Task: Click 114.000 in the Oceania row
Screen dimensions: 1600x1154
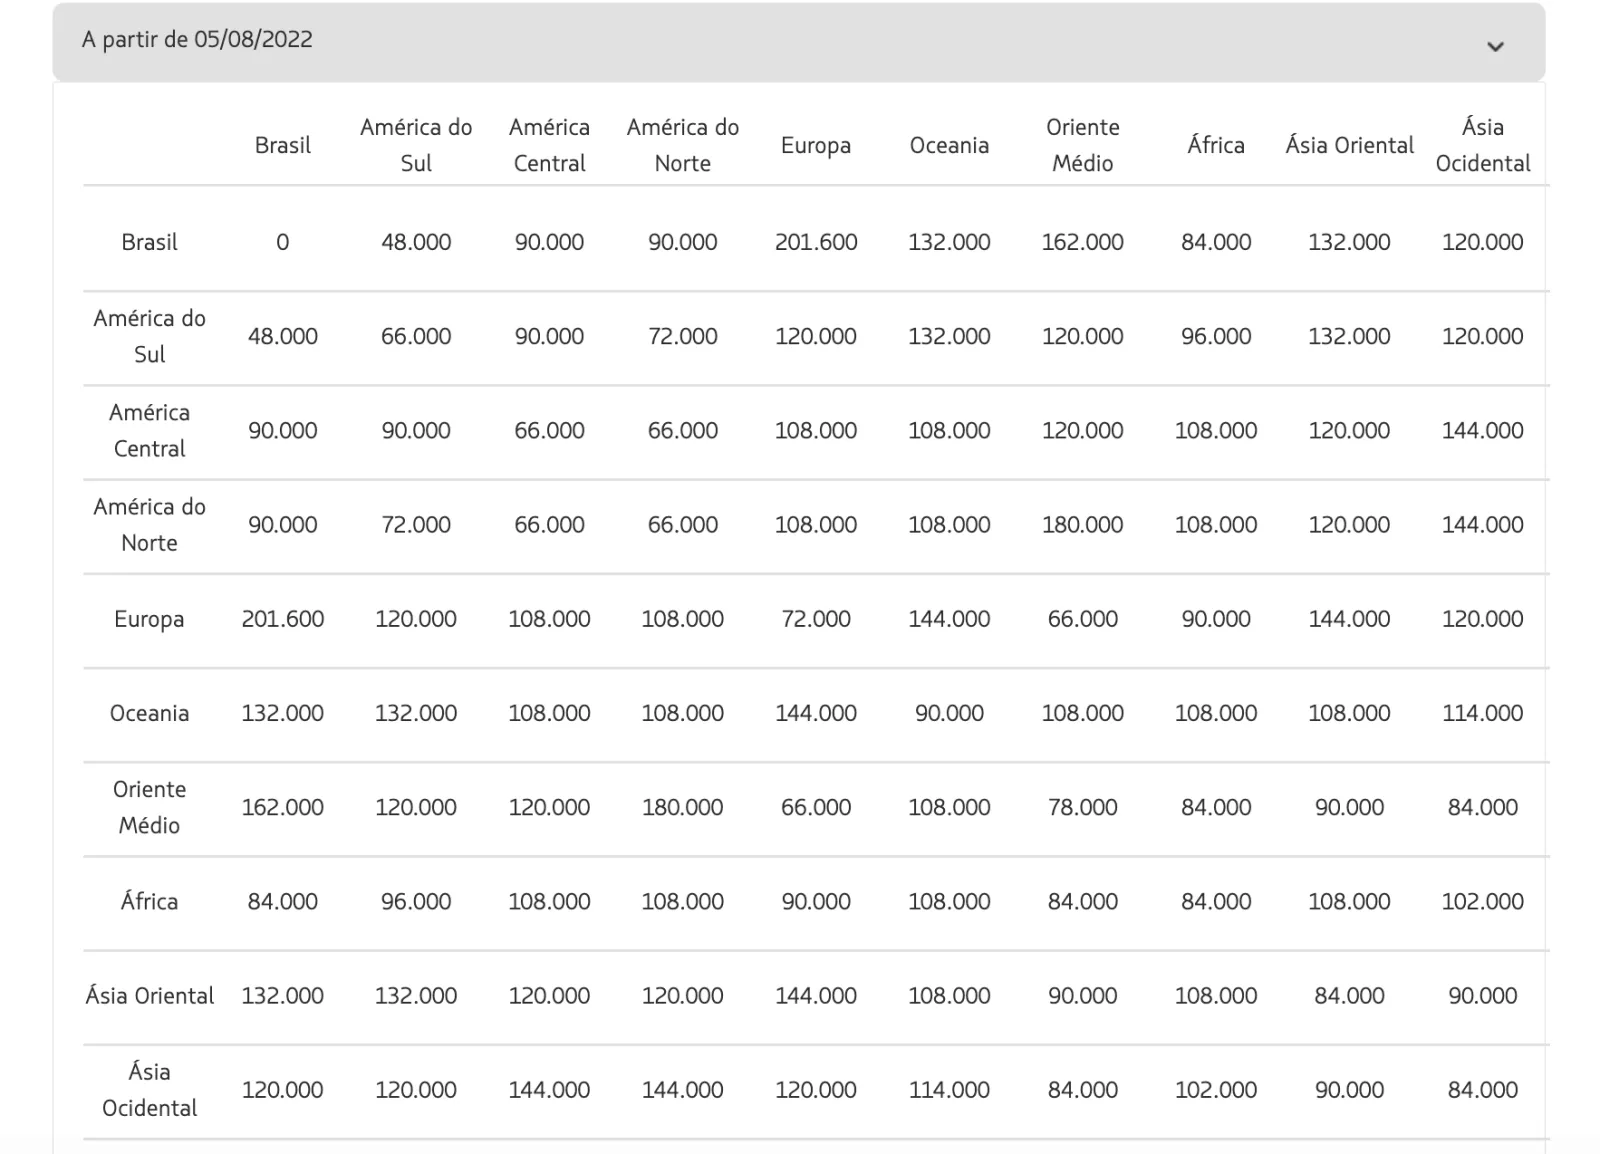Action: click(x=1483, y=713)
